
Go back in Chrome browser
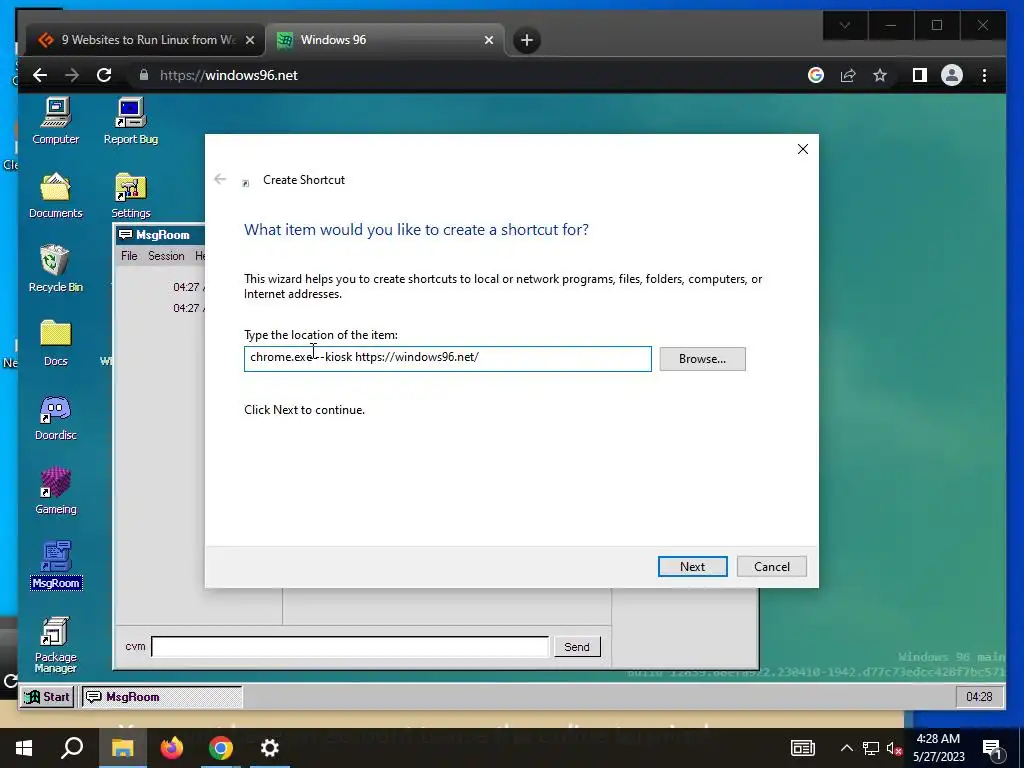tap(40, 75)
